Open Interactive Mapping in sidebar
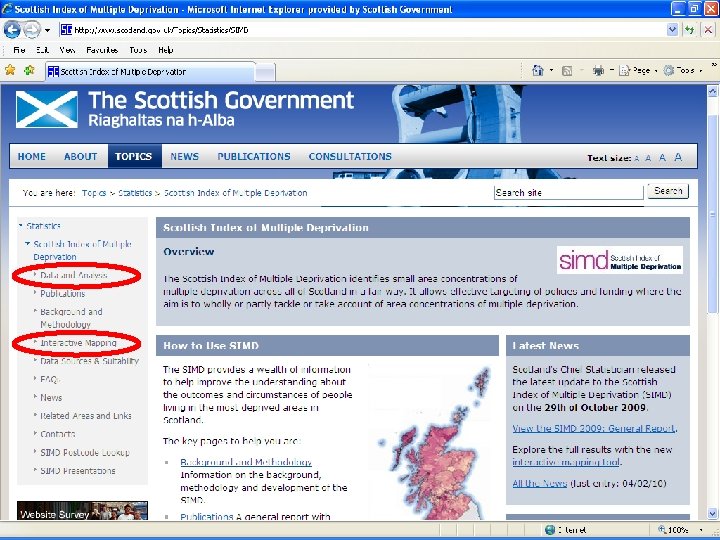 point(79,343)
